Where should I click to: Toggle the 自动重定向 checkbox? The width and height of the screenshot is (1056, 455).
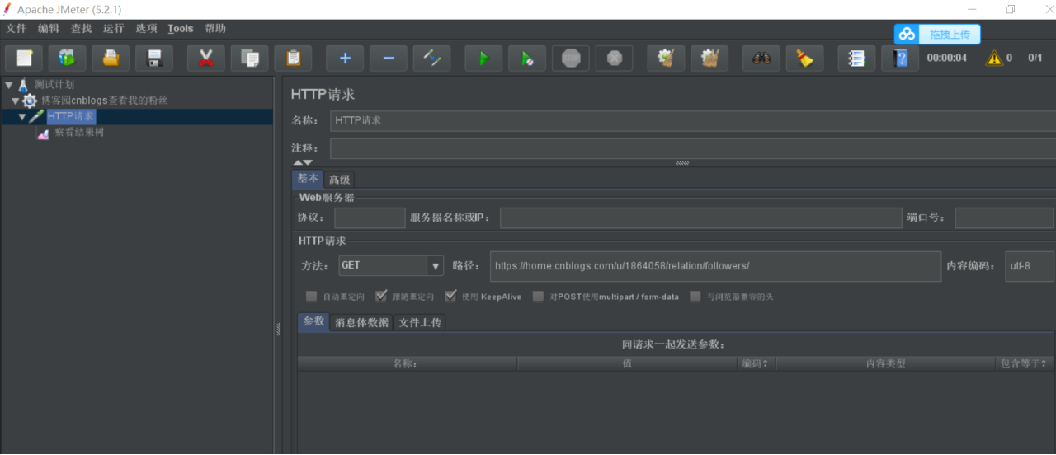(311, 296)
